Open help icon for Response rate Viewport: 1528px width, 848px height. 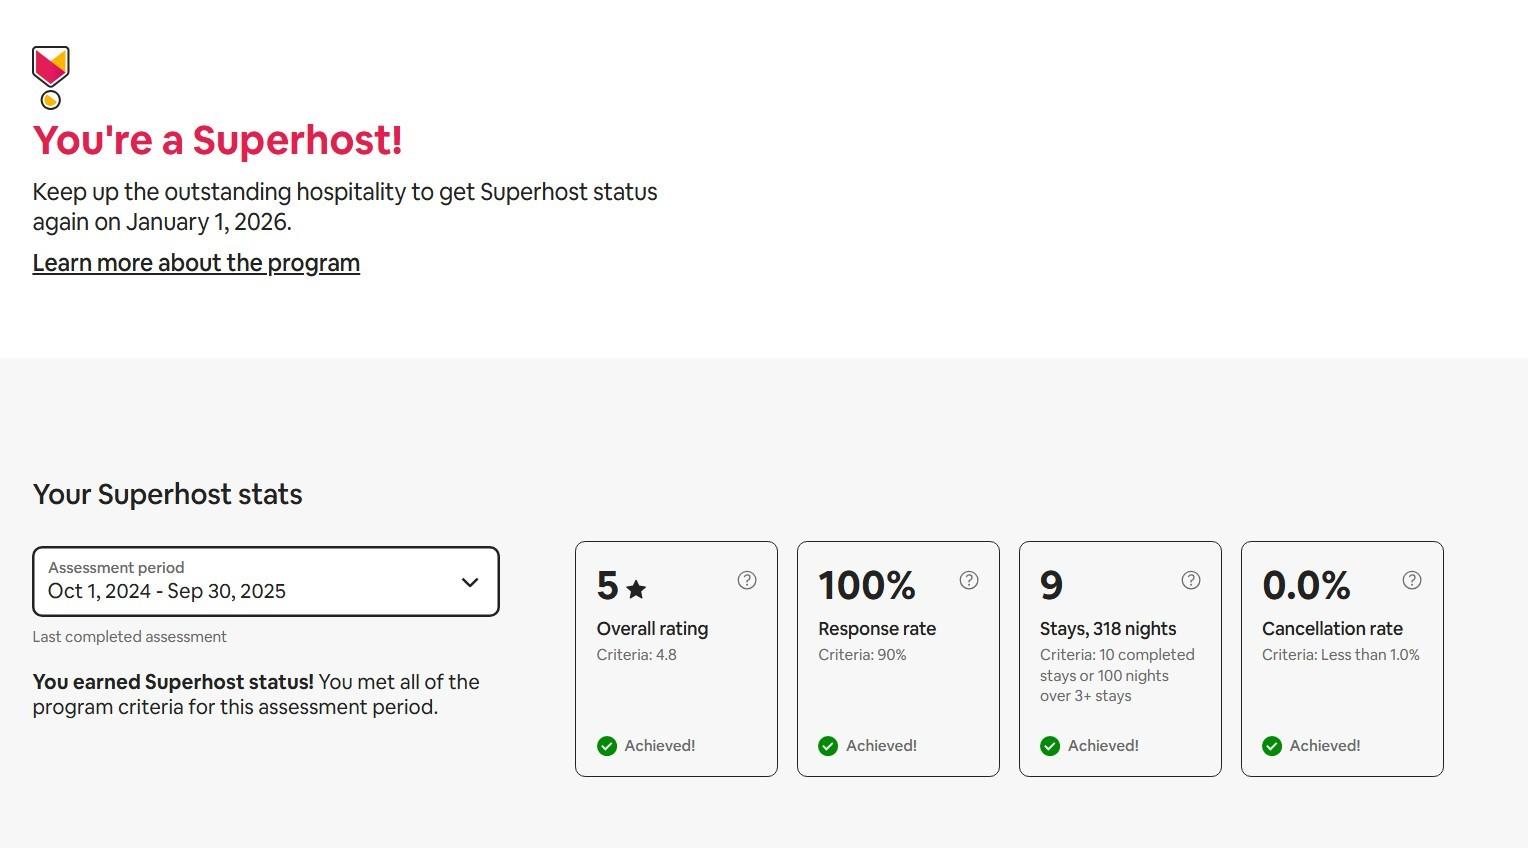(x=969, y=580)
